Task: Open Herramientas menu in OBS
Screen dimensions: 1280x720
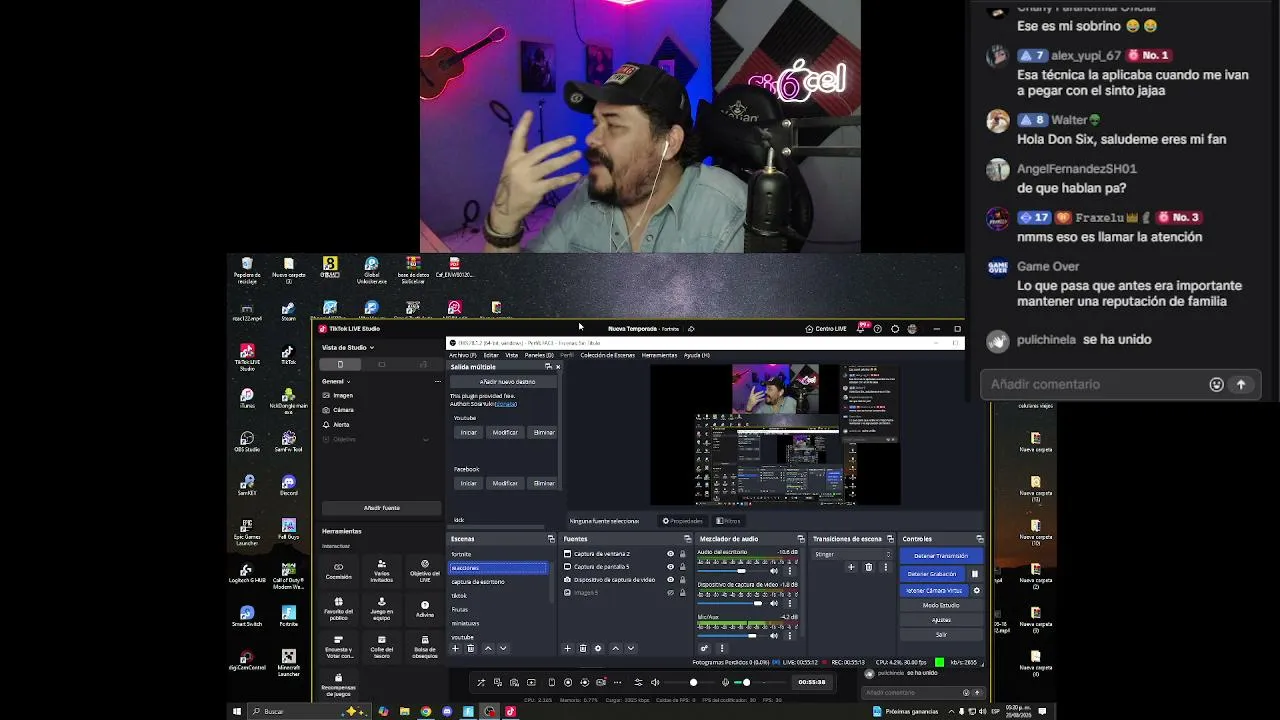Action: [x=659, y=355]
